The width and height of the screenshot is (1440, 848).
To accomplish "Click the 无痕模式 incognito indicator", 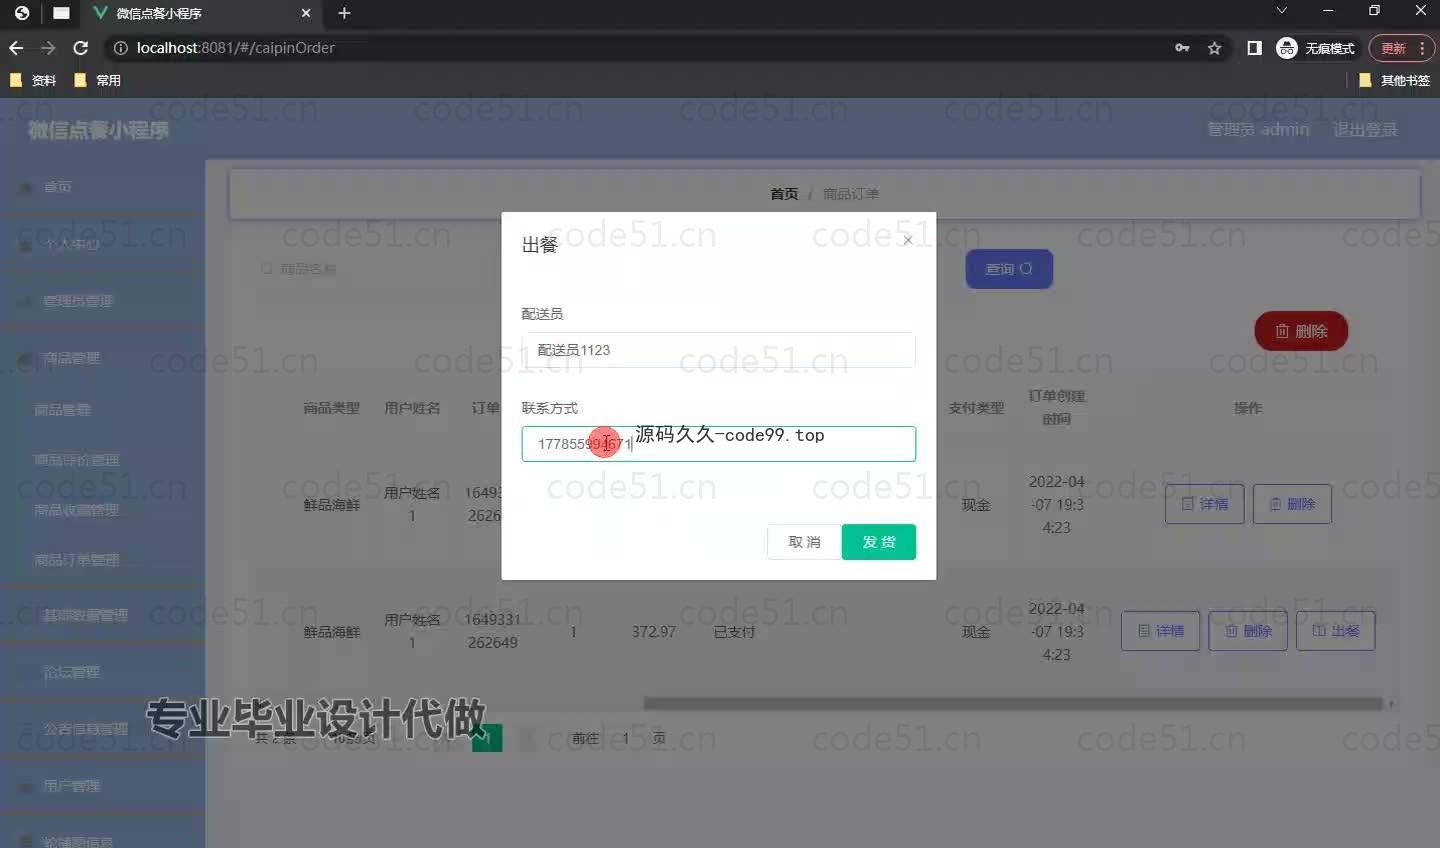I will [1316, 48].
